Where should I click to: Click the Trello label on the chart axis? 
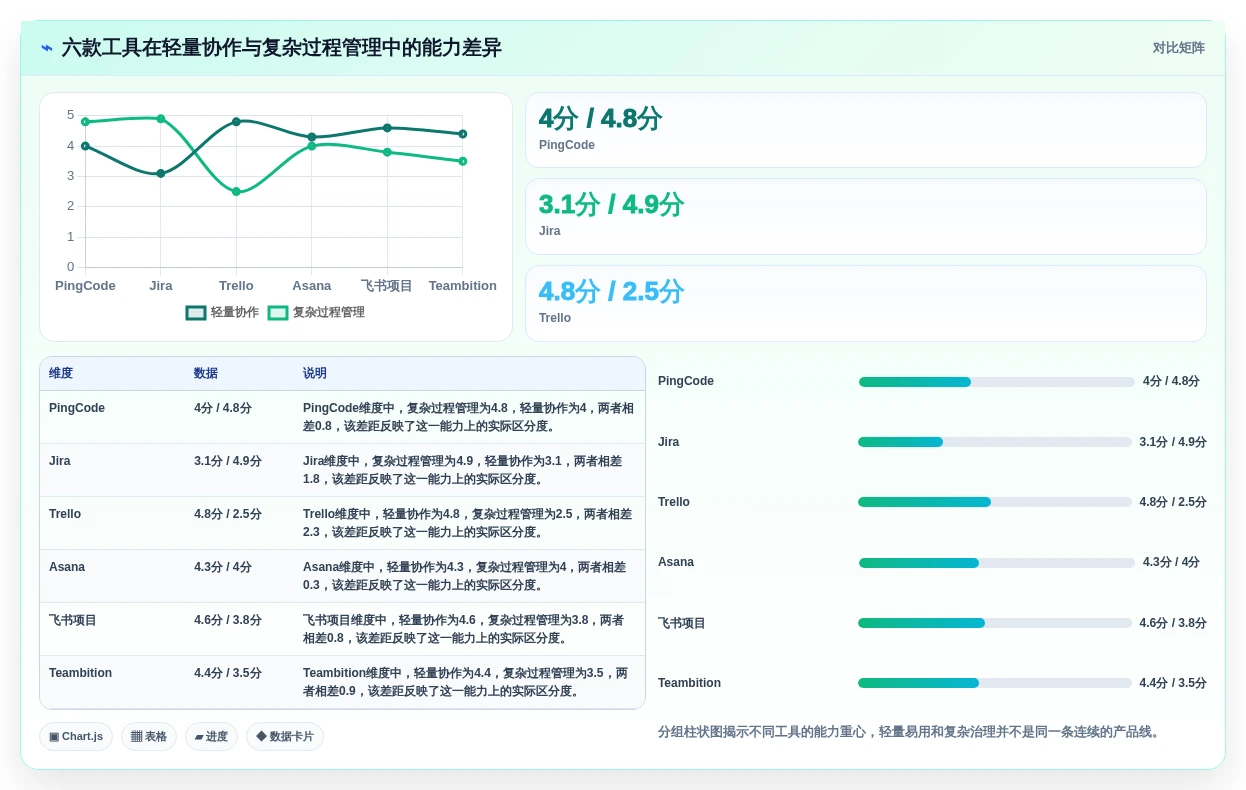point(236,286)
